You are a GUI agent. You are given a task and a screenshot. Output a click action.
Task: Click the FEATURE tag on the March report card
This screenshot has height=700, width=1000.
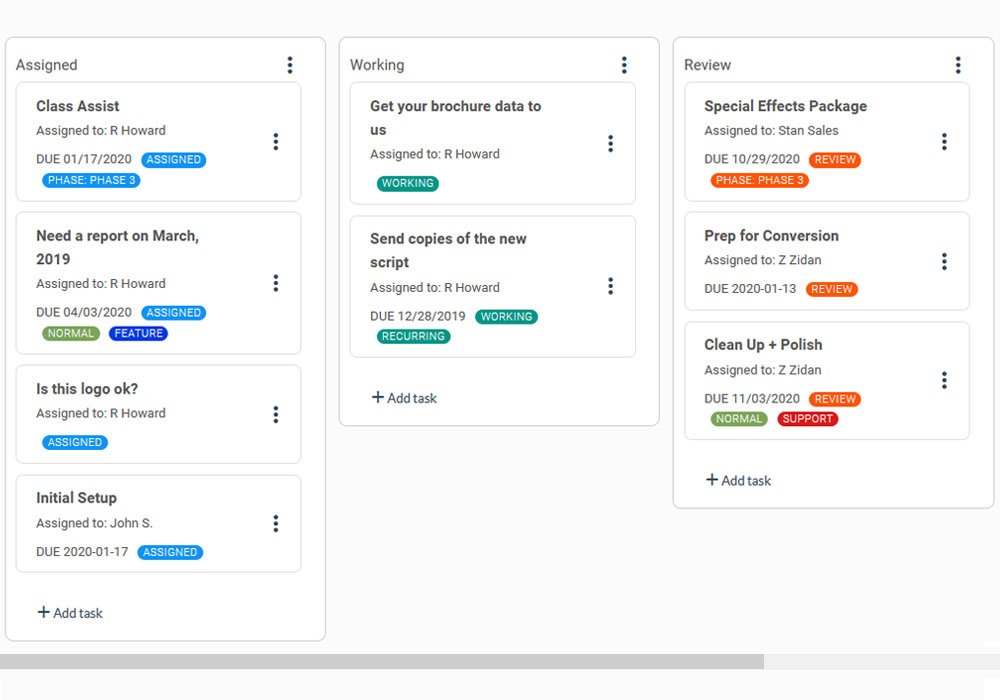(138, 333)
